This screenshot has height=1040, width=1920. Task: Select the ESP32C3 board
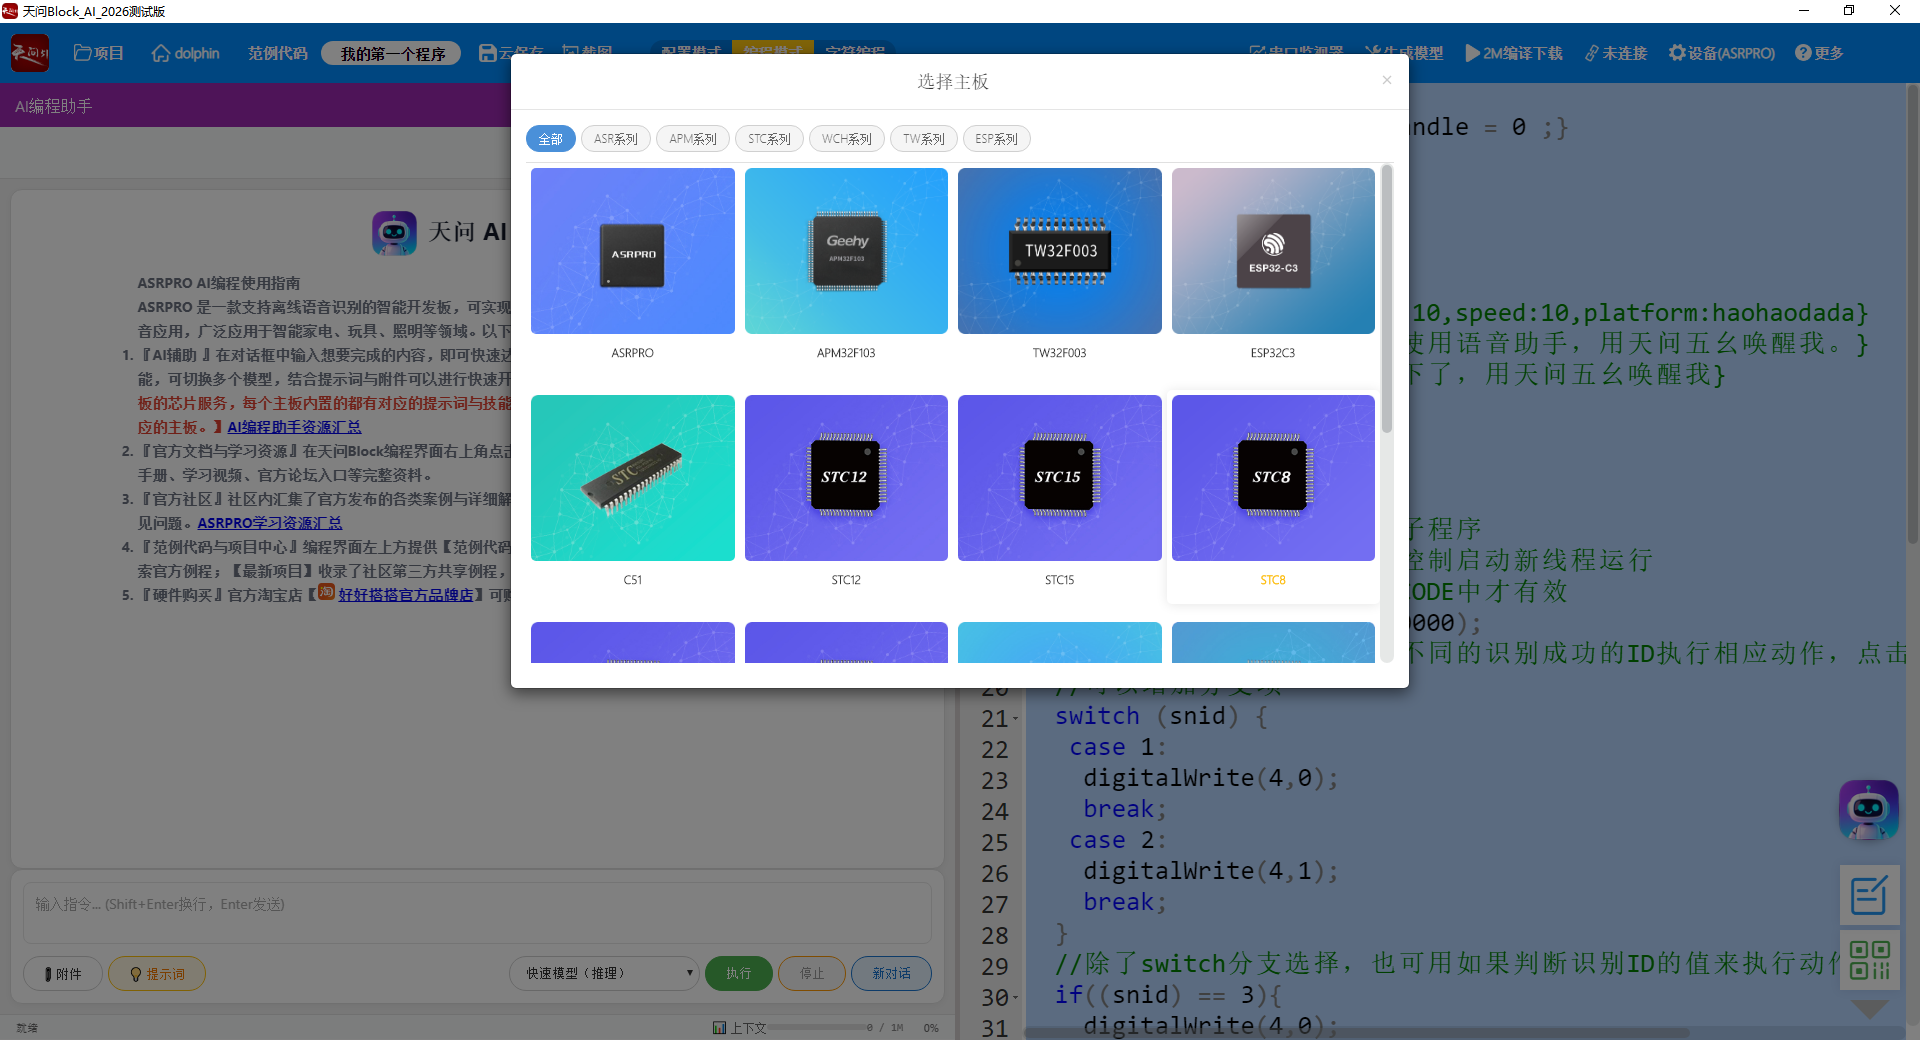1273,251
